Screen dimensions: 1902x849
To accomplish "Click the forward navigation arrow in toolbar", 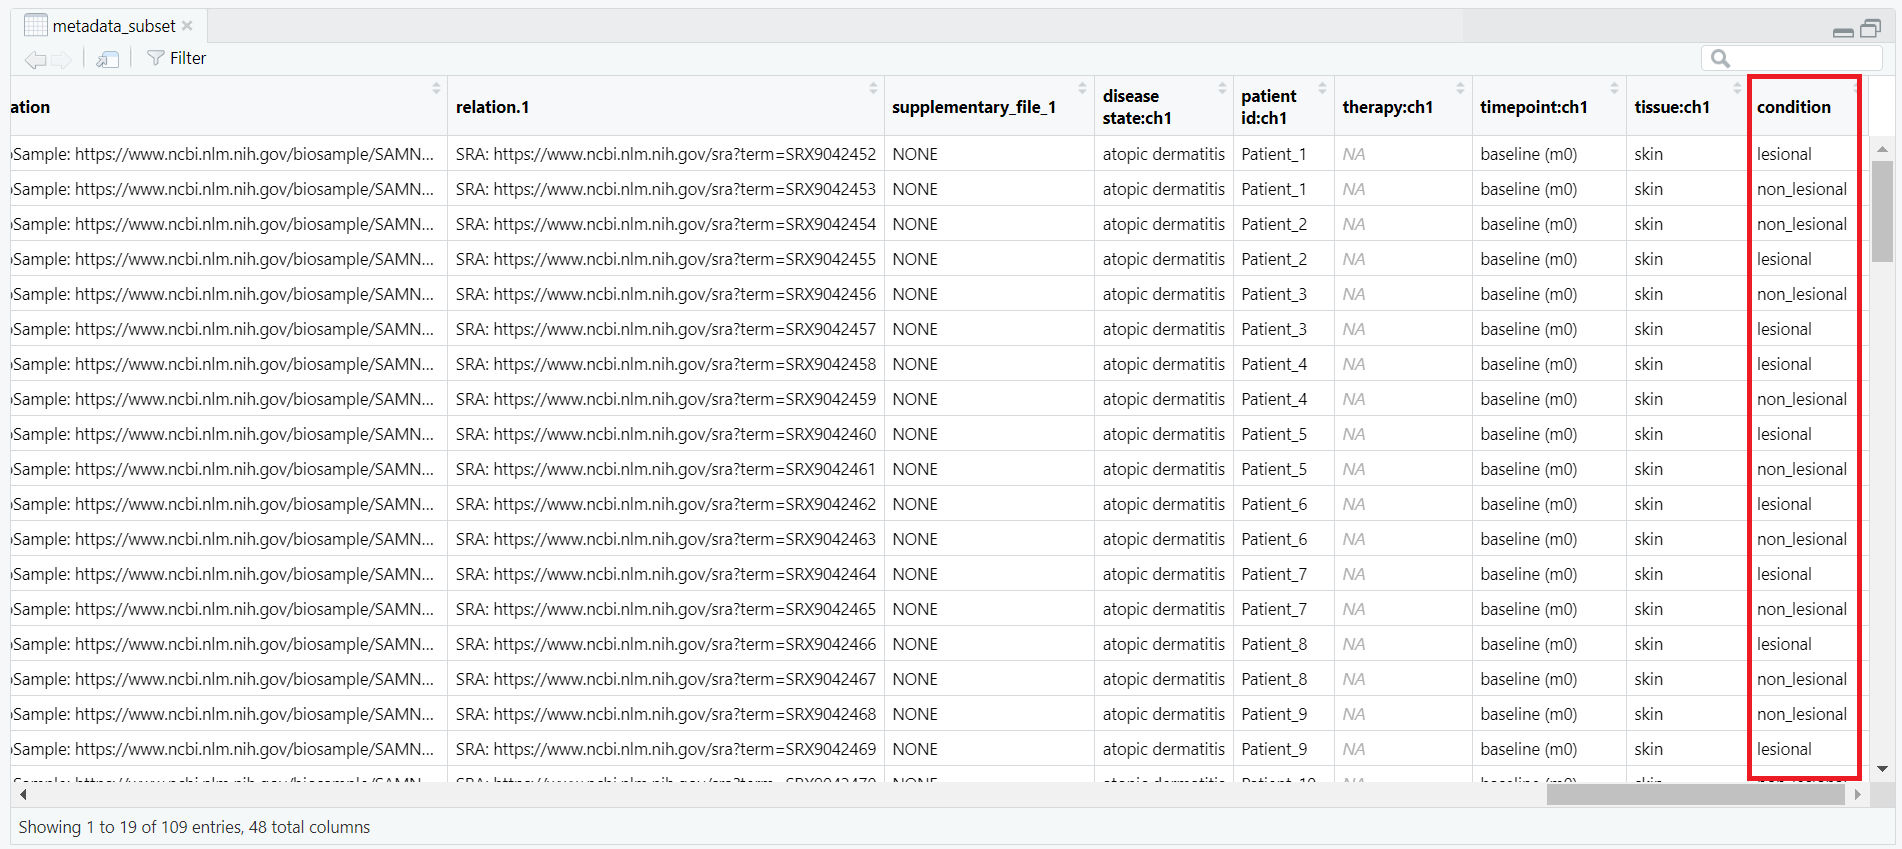I will point(61,59).
